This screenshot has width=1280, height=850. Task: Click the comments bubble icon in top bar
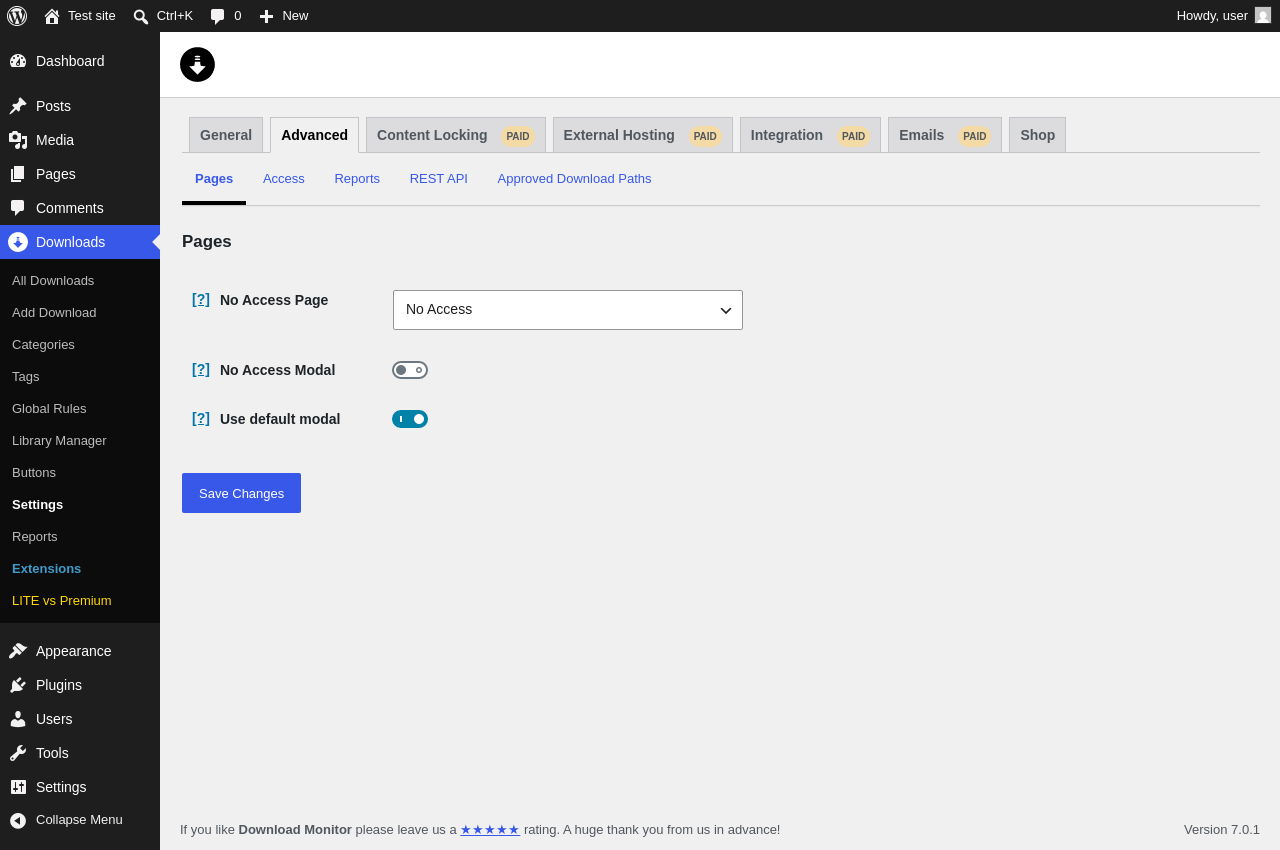coord(218,16)
